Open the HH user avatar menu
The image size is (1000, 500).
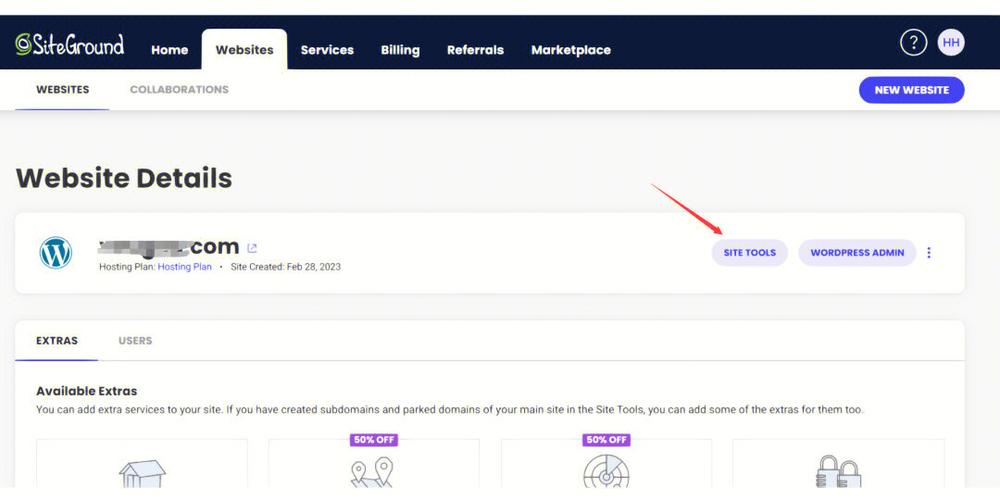click(951, 43)
